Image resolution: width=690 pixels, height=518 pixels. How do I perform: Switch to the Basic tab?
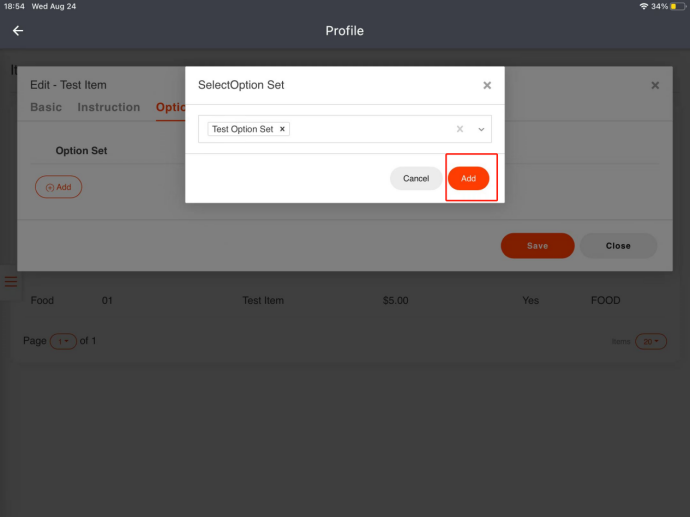coord(46,107)
